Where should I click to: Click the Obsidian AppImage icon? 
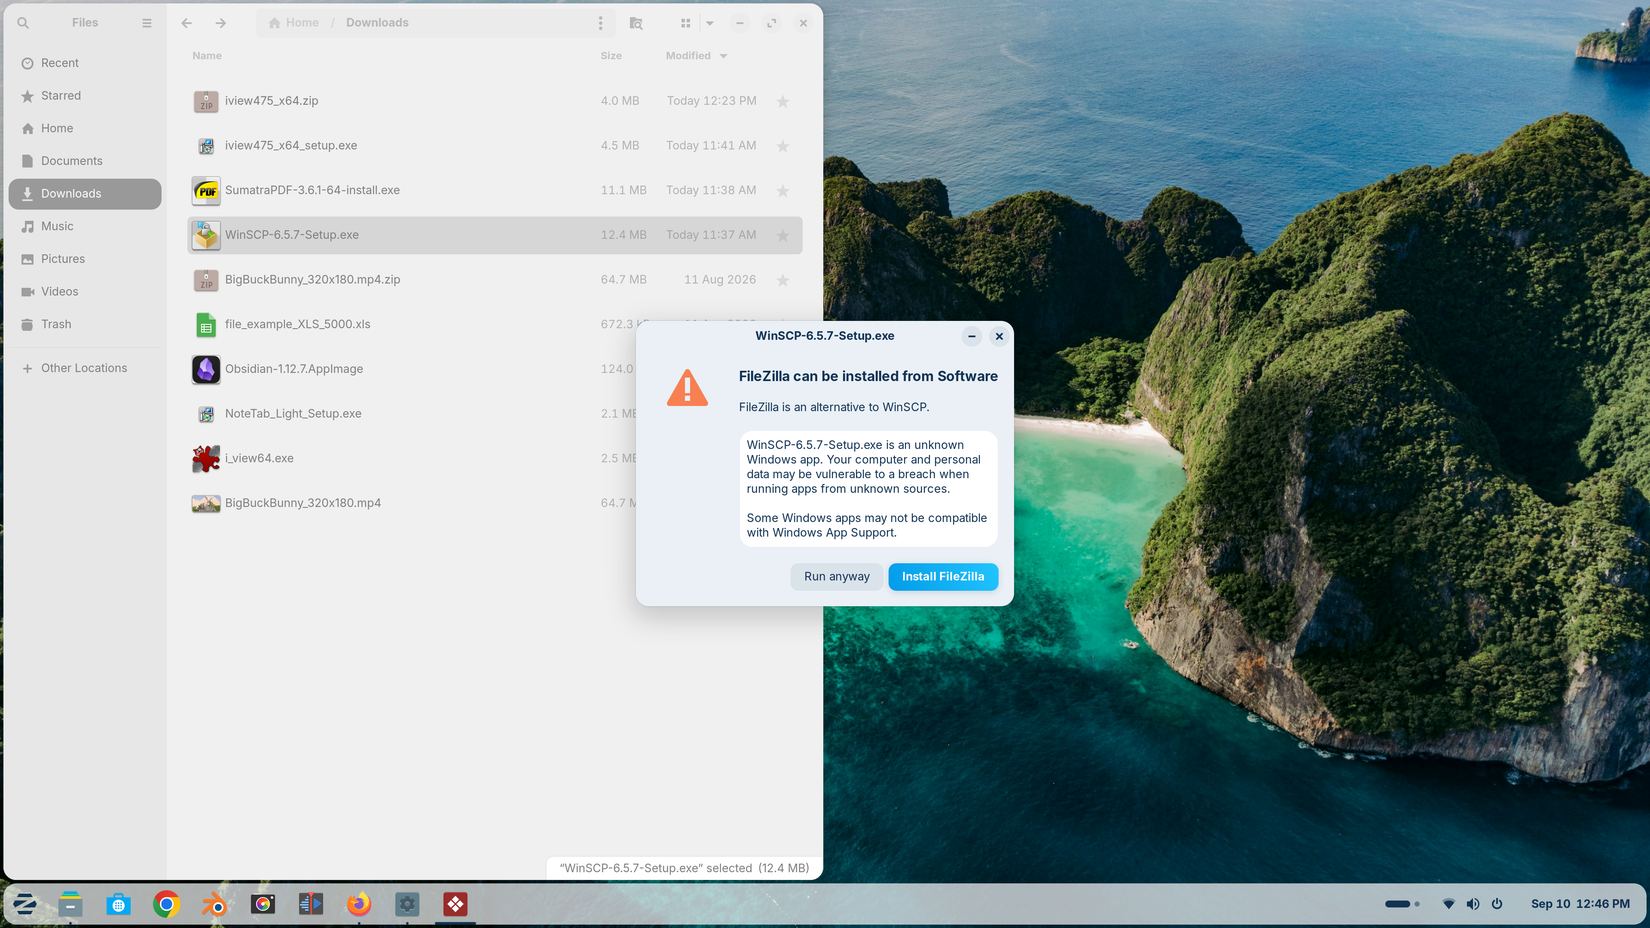[206, 369]
